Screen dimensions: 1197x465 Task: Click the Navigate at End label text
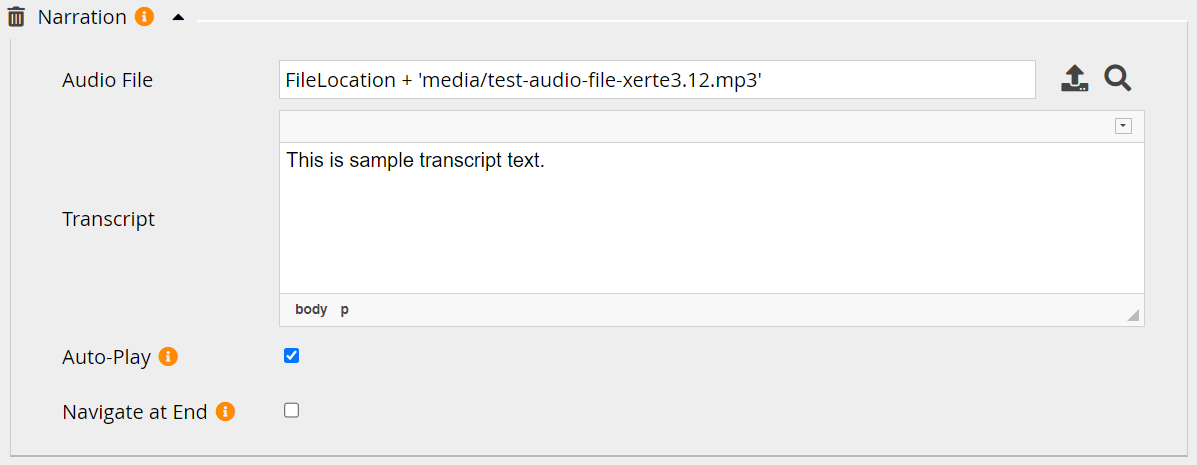point(135,412)
